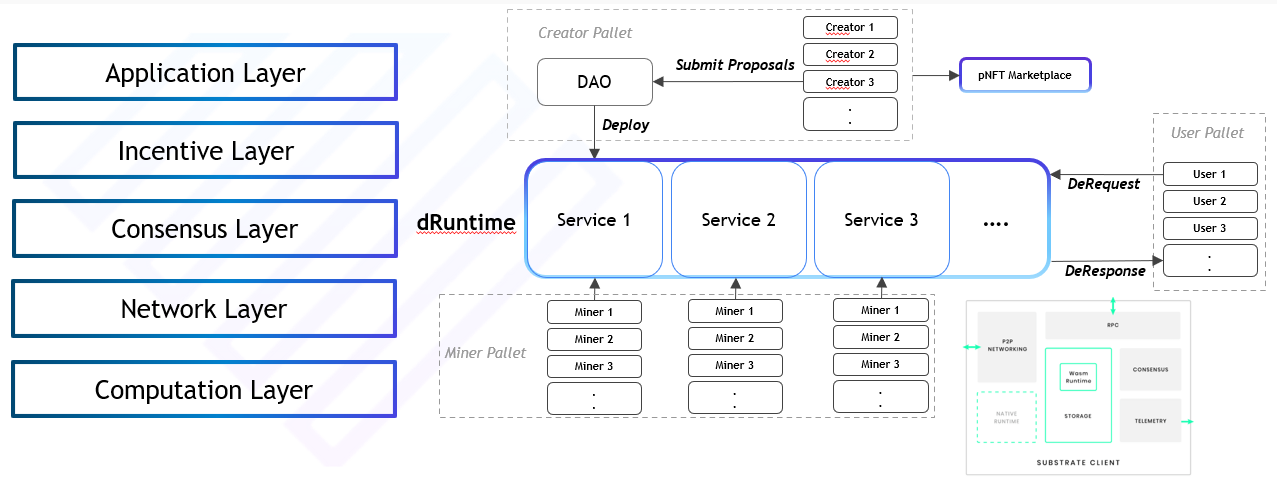Select the Service 3 box
The height and width of the screenshot is (480, 1277).
pos(881,219)
